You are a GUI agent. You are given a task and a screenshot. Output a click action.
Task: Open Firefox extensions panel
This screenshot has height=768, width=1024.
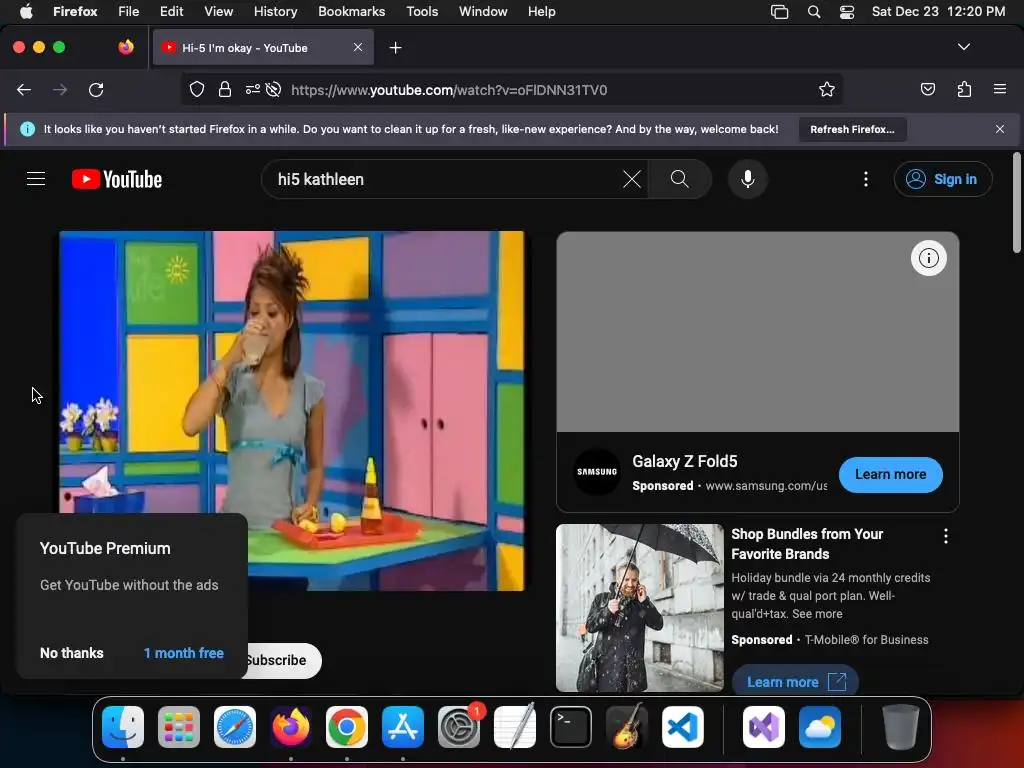click(964, 89)
